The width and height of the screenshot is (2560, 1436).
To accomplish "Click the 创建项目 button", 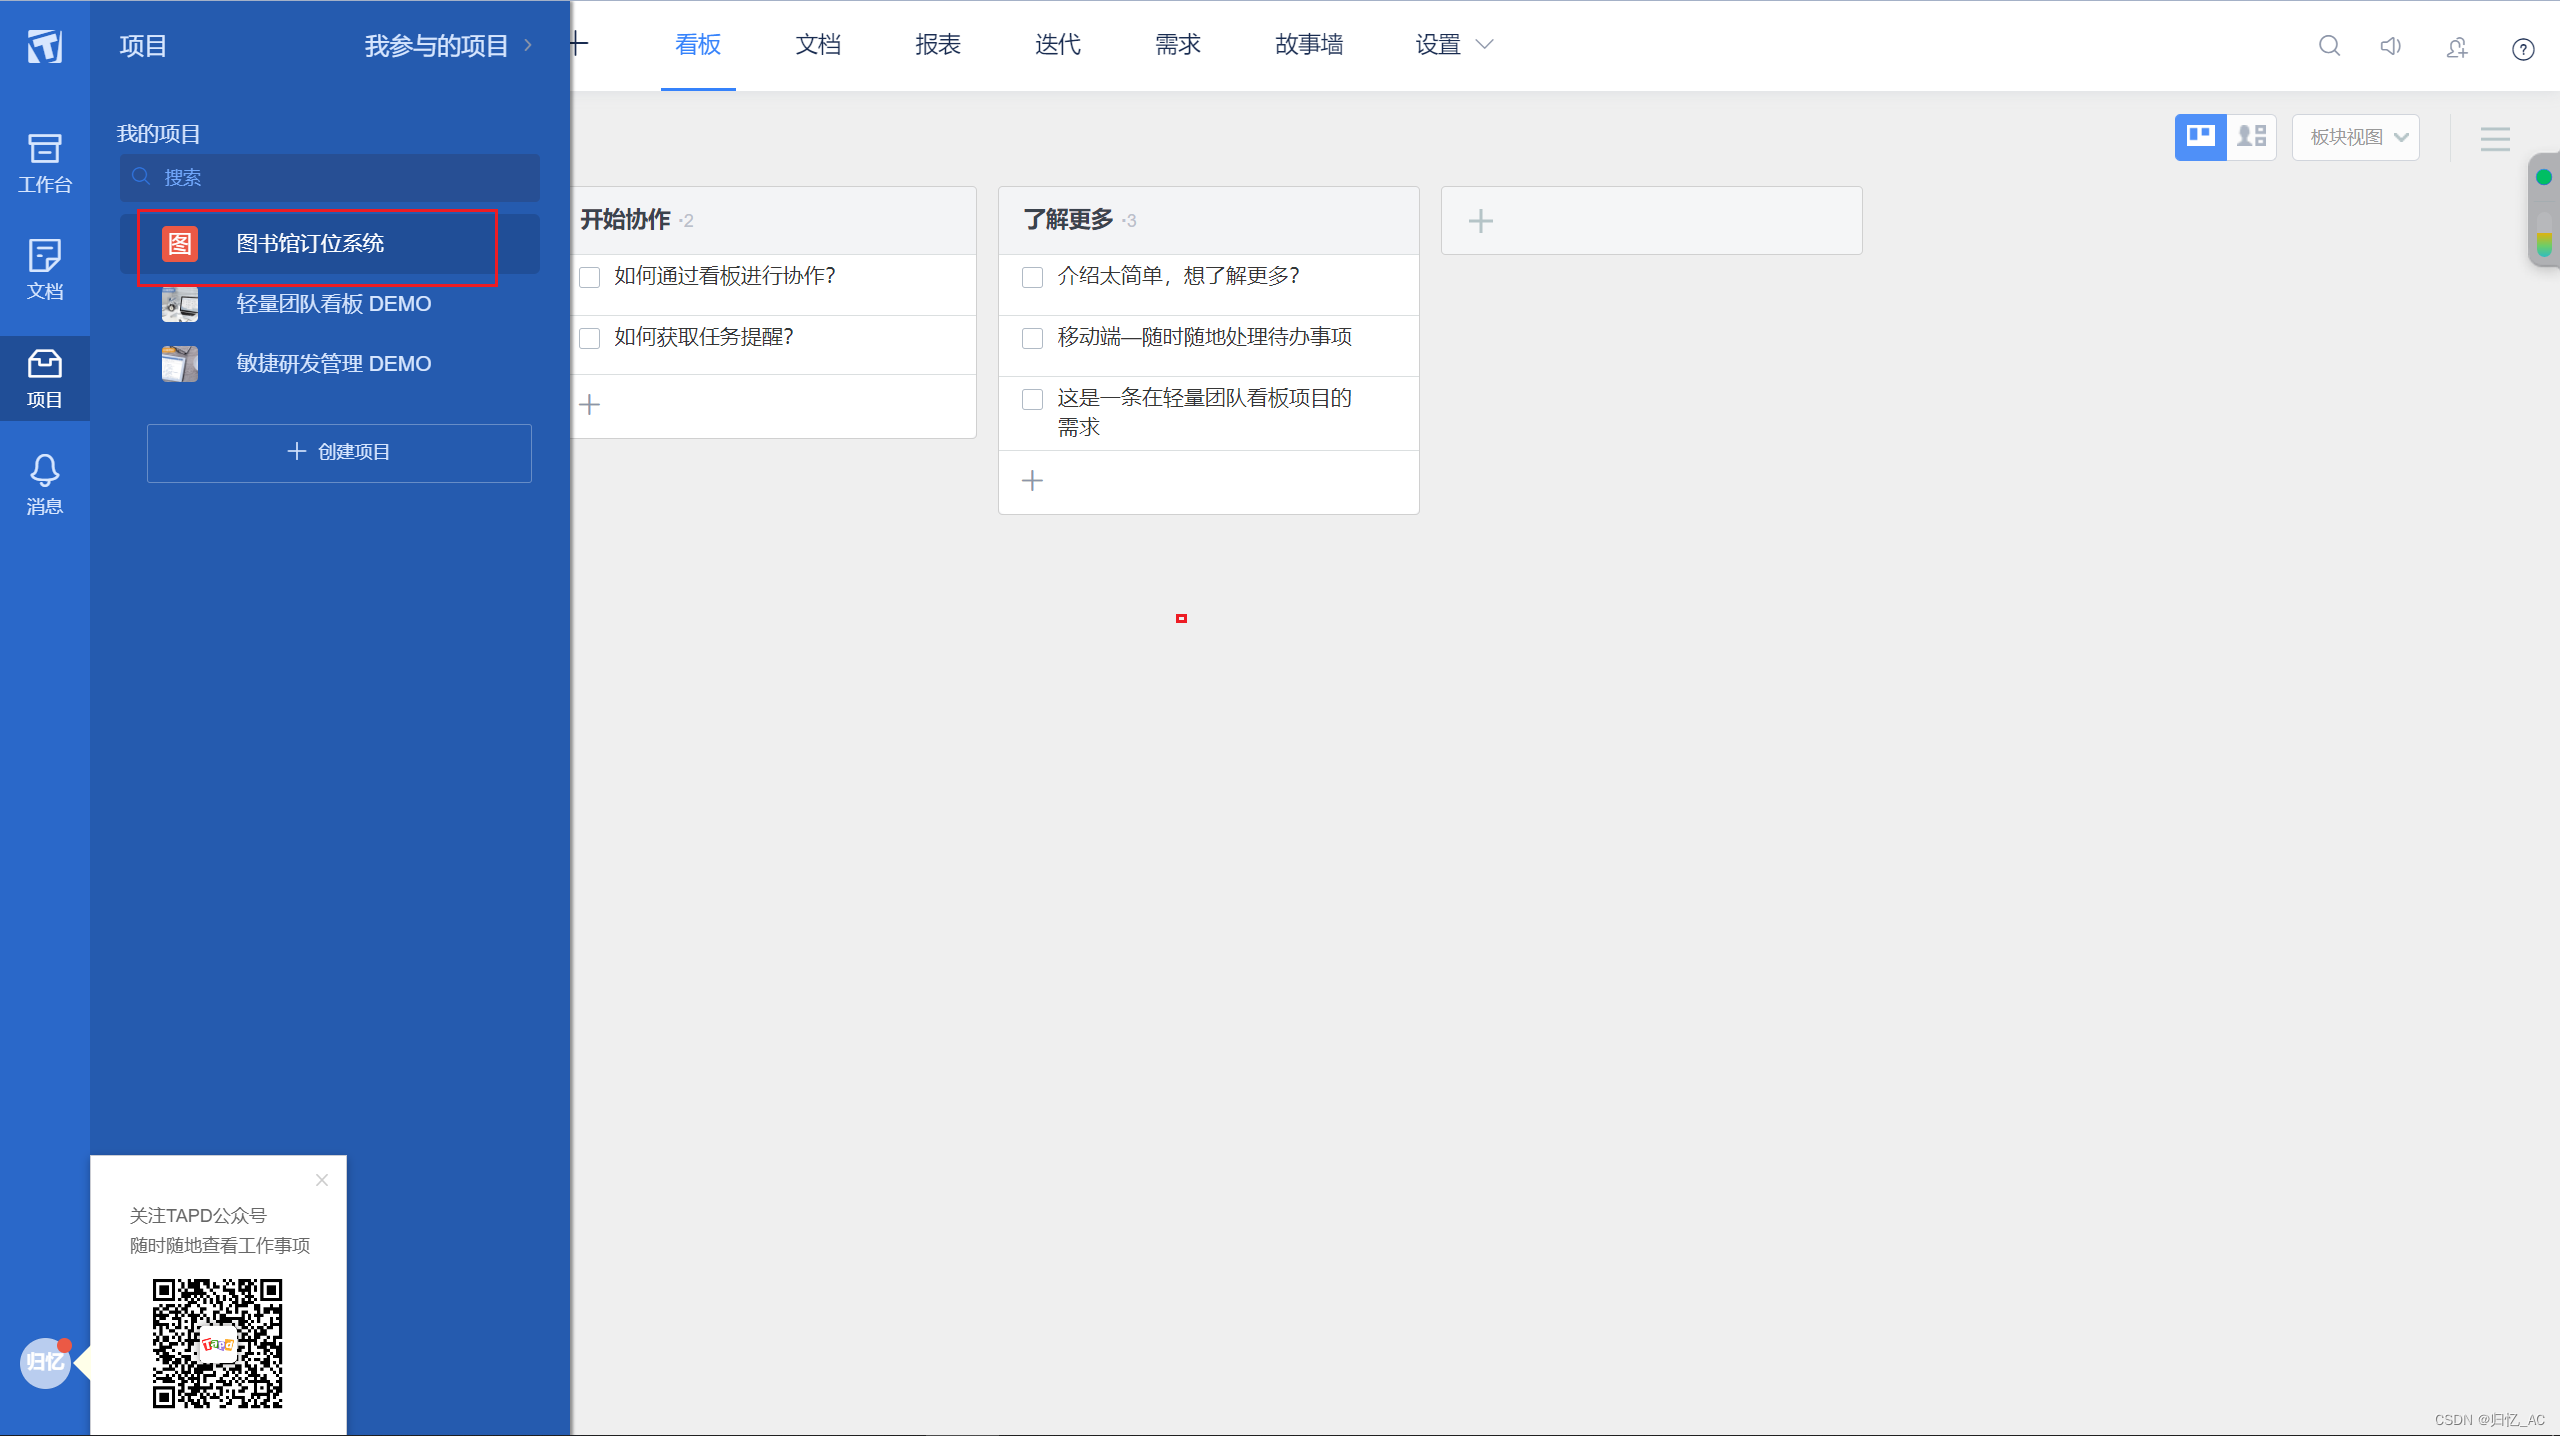I will point(339,452).
